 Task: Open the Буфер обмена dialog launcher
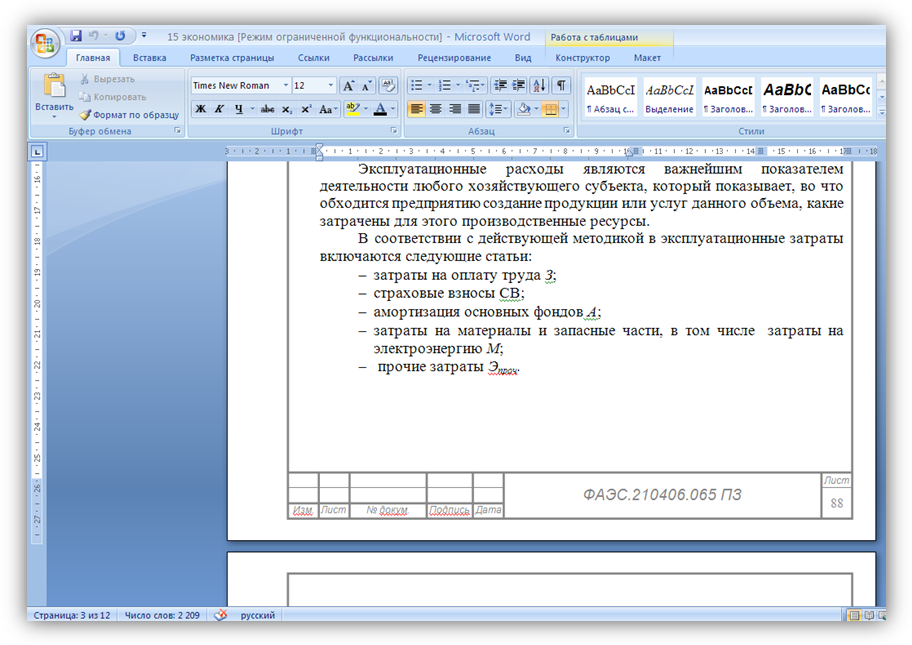click(177, 131)
